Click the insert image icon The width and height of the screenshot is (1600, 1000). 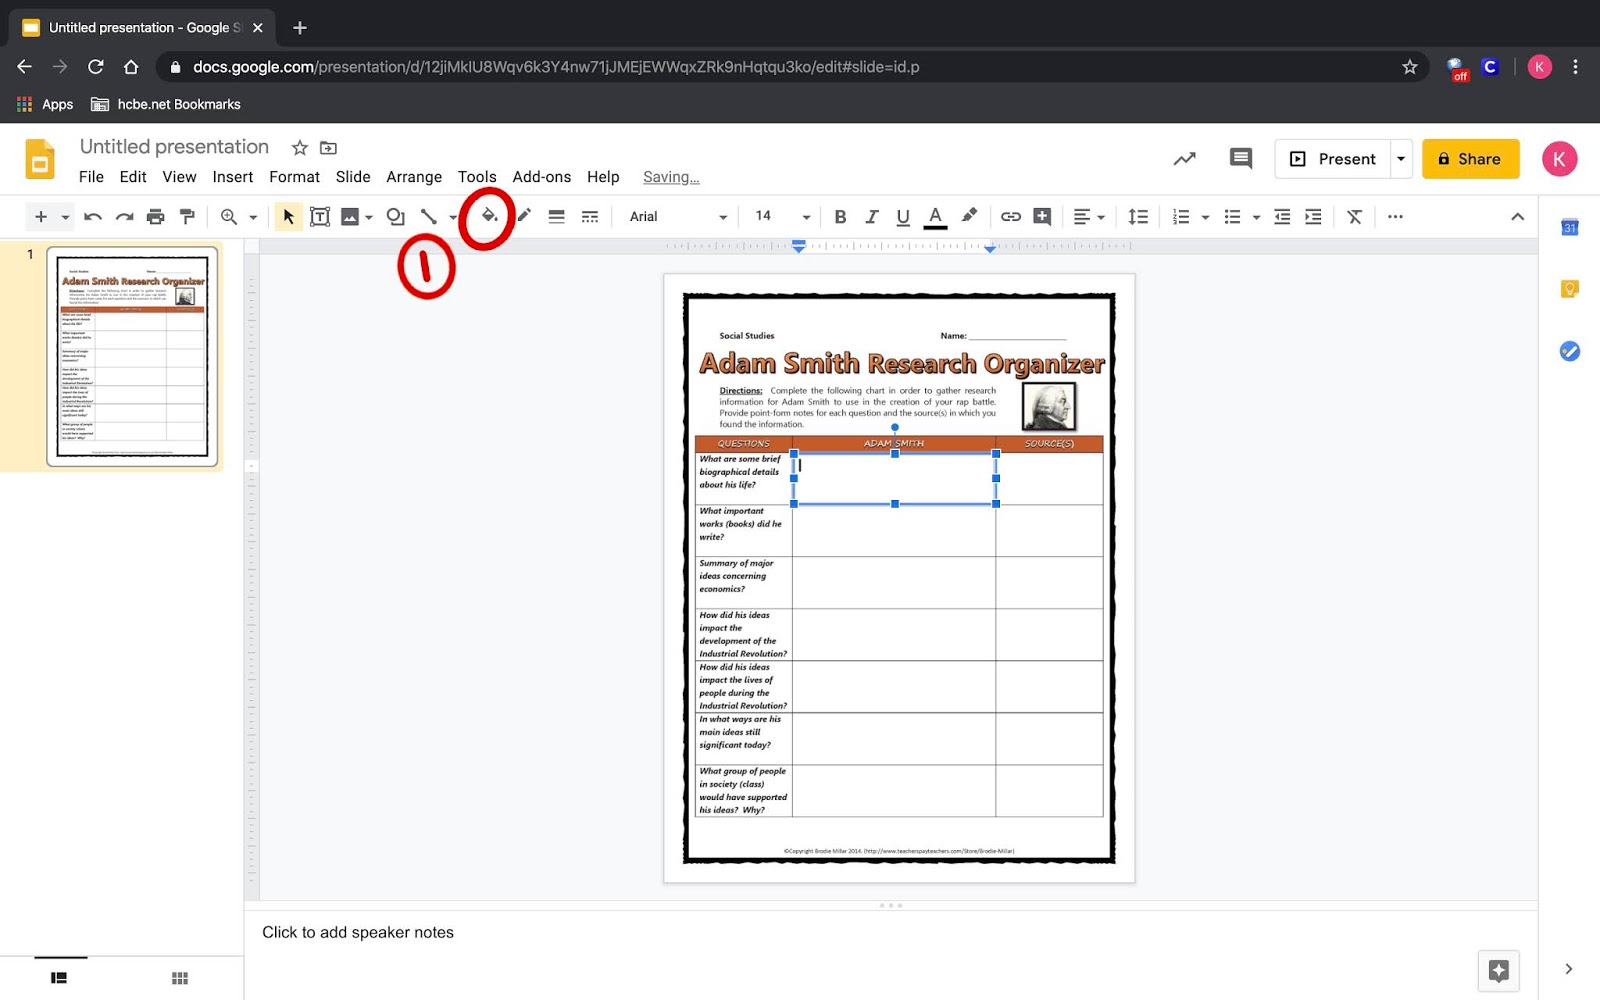coord(352,216)
